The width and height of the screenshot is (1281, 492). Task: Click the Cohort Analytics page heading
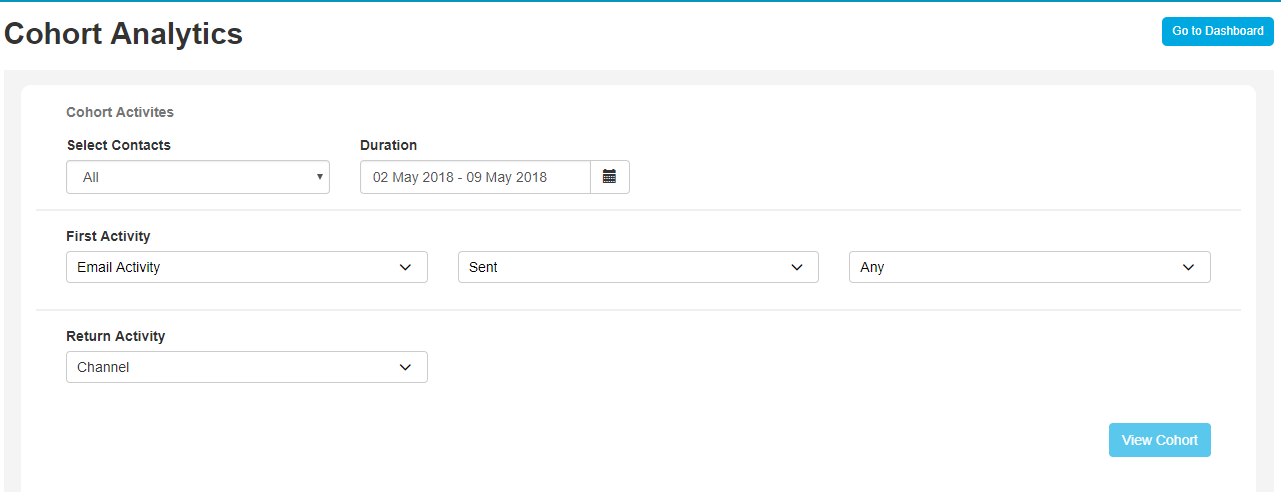tap(124, 33)
